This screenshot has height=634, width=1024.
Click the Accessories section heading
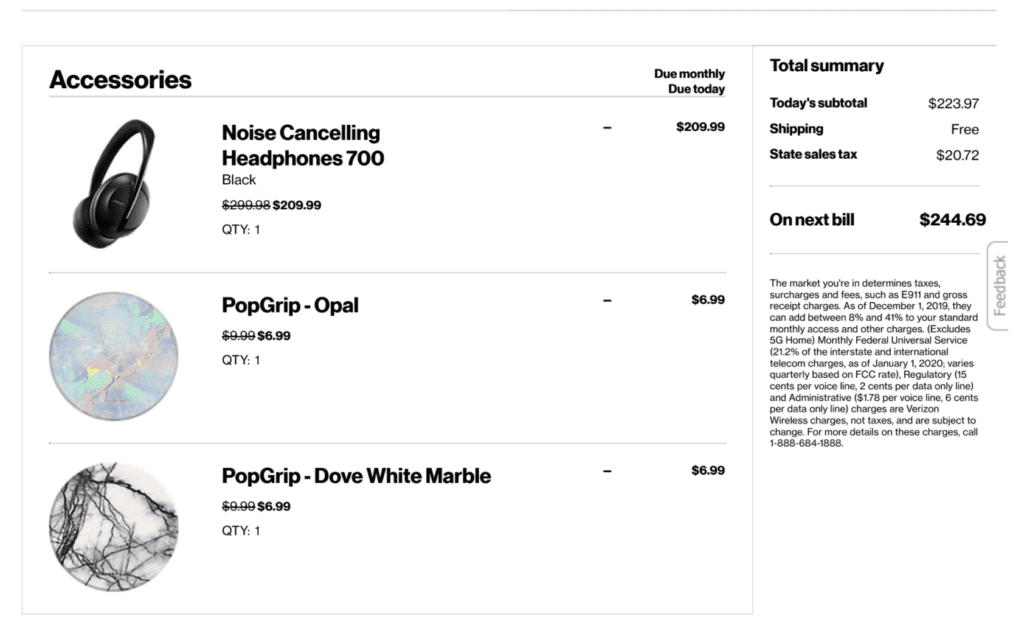(120, 80)
